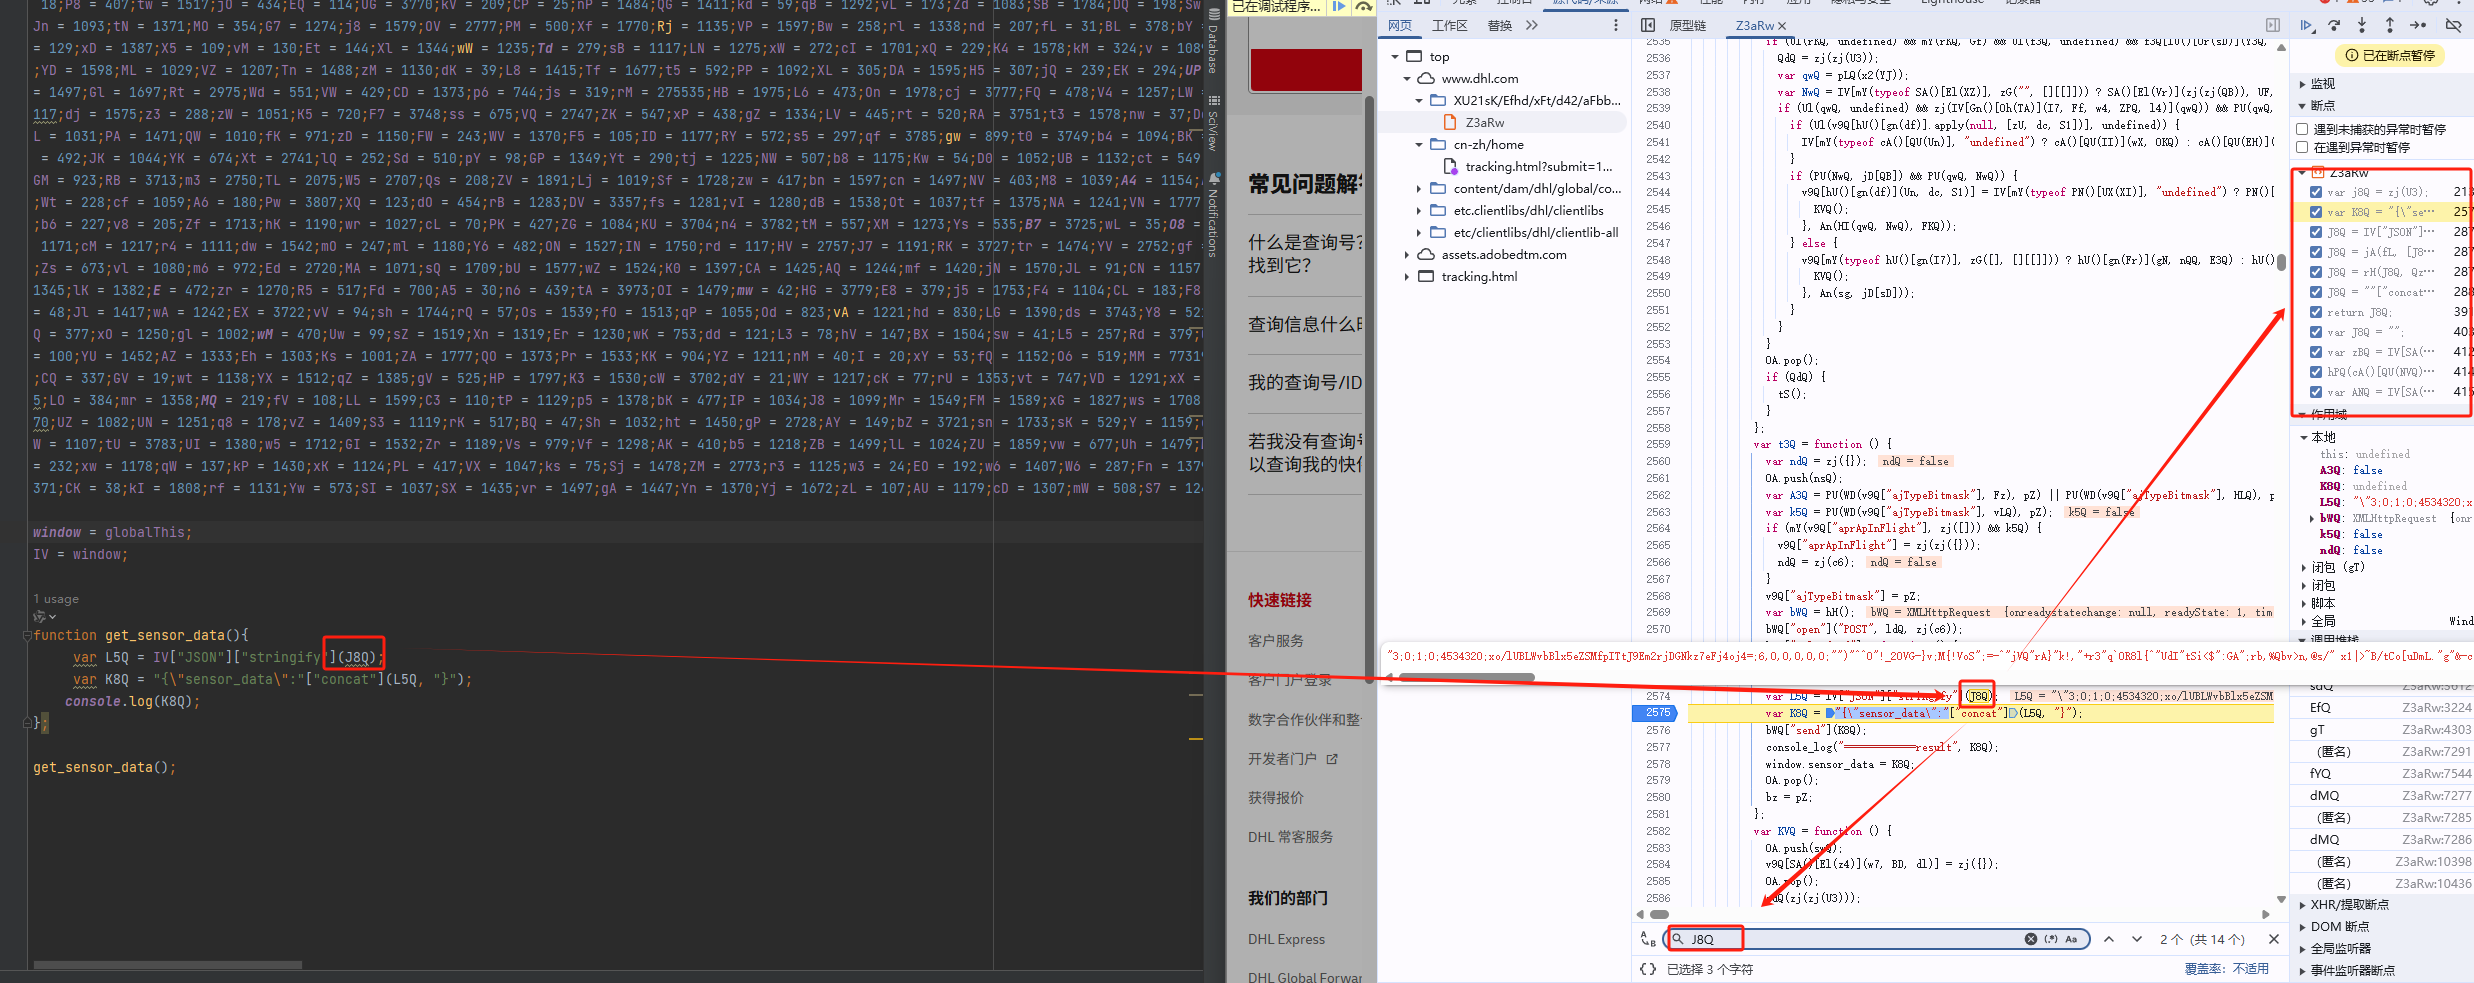2474x983 pixels.
Task: Expand the 监视 watch section
Action: pyautogui.click(x=2303, y=84)
